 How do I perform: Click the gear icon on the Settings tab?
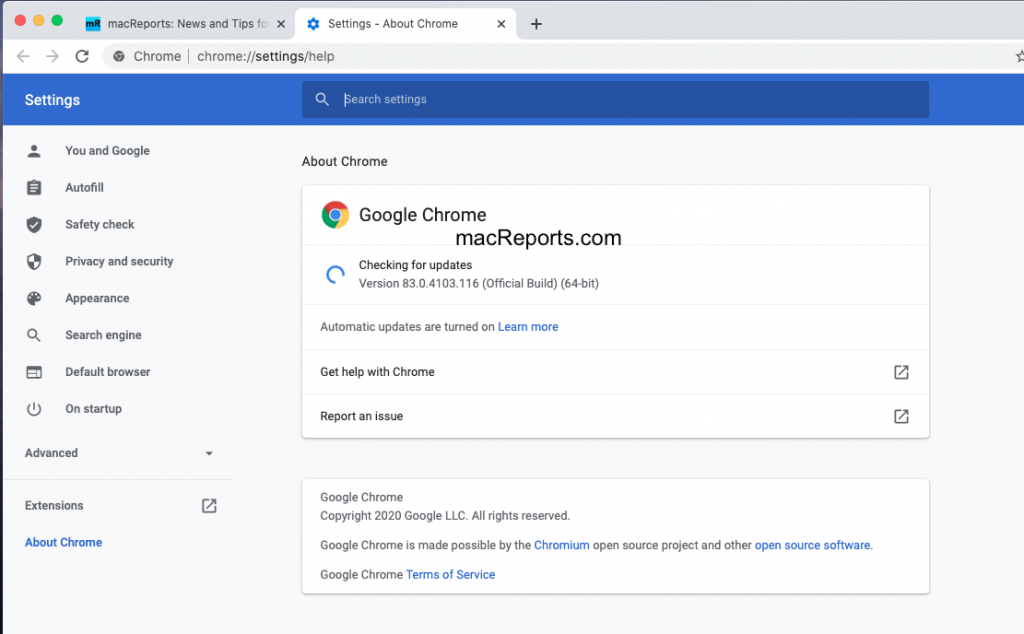pos(313,24)
